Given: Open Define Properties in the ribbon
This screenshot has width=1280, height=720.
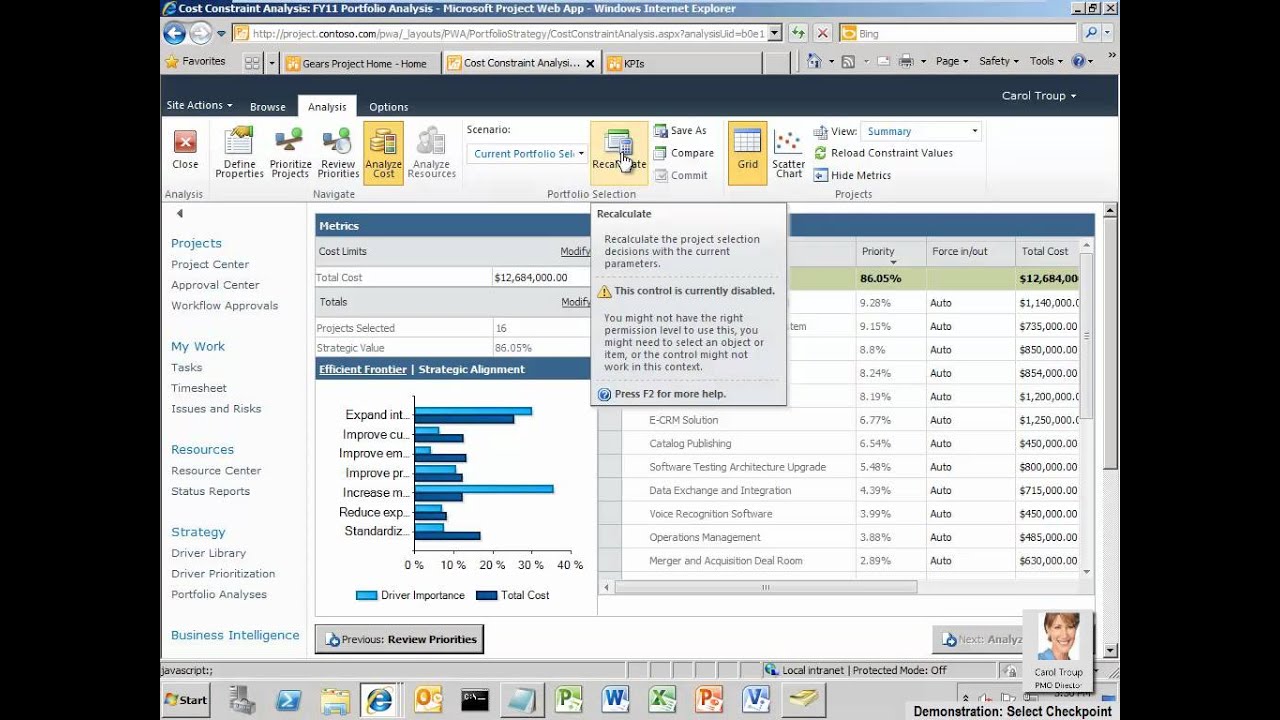Looking at the screenshot, I should pyautogui.click(x=239, y=153).
